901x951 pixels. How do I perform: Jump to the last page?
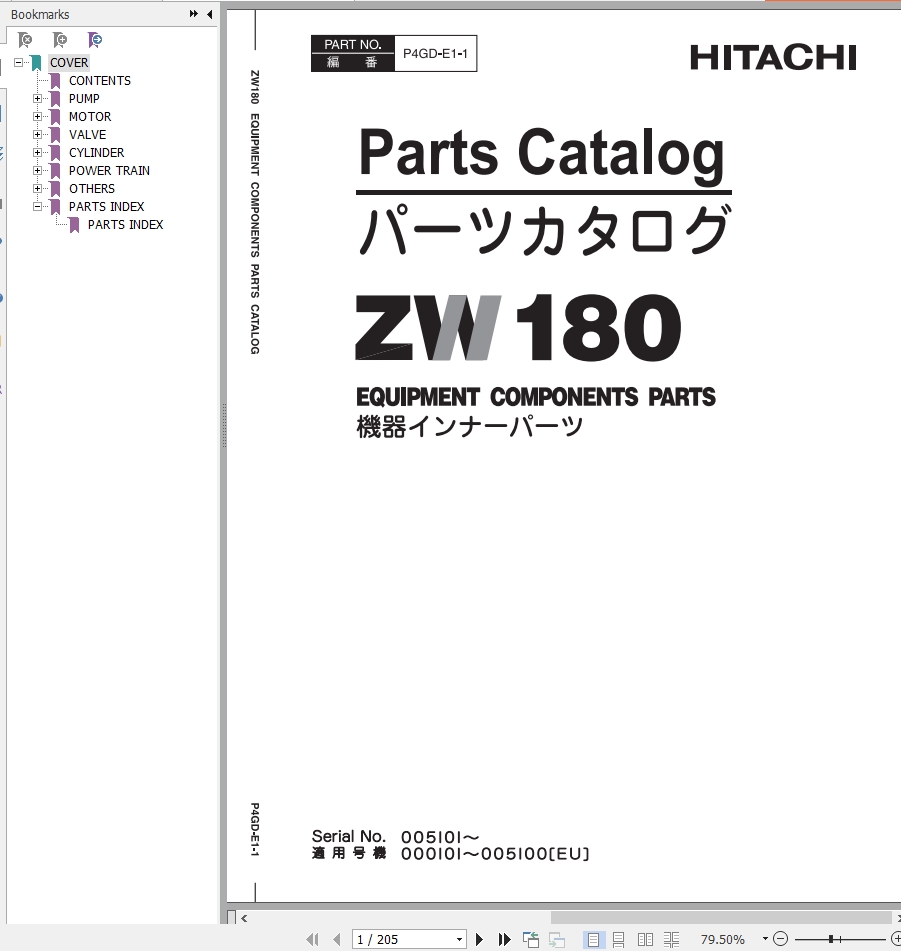[504, 939]
